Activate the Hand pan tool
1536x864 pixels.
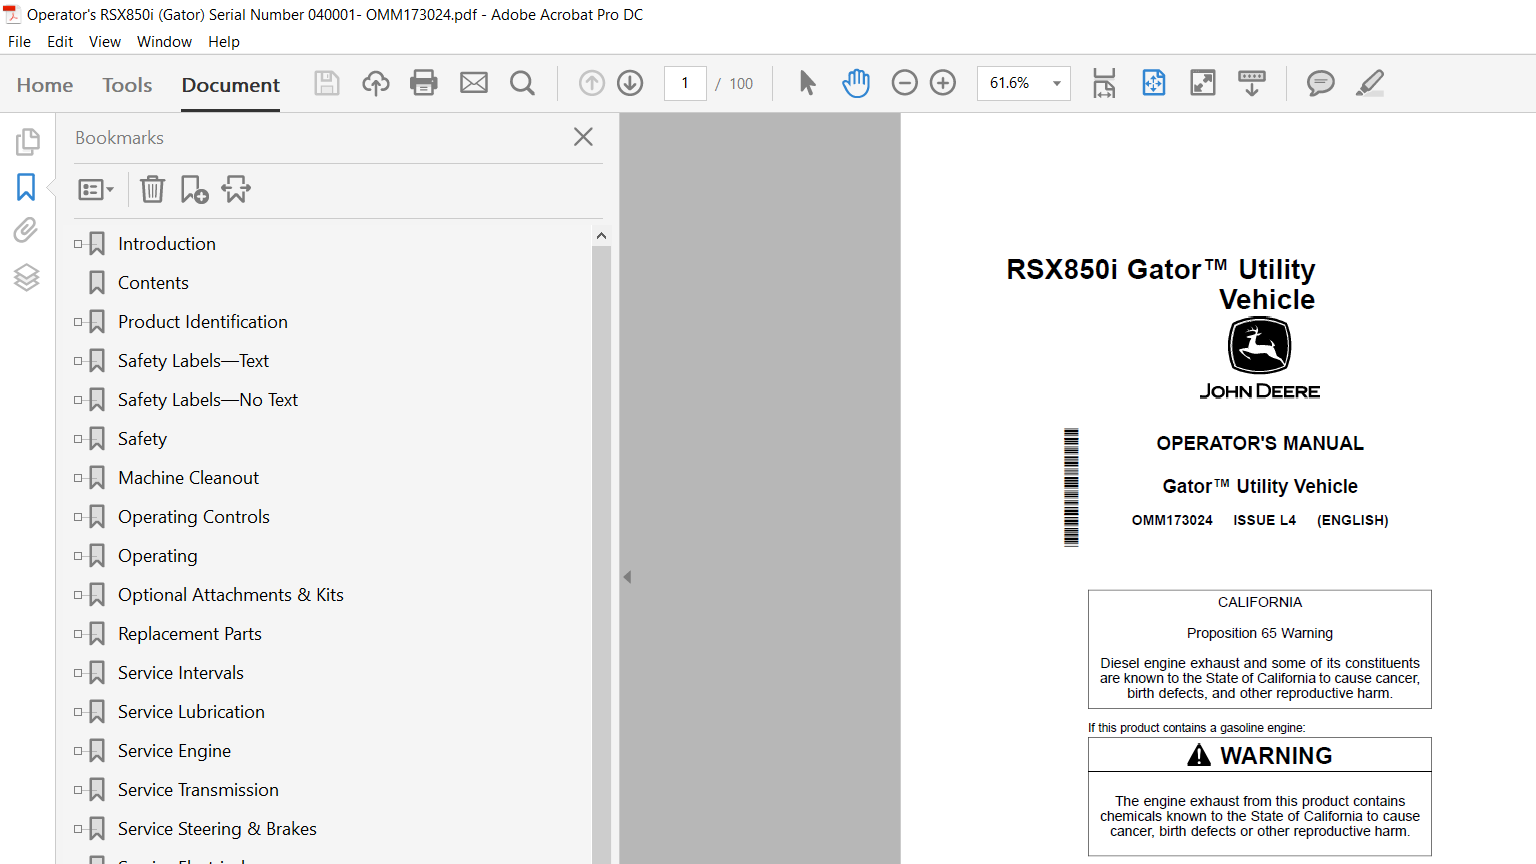click(x=856, y=83)
